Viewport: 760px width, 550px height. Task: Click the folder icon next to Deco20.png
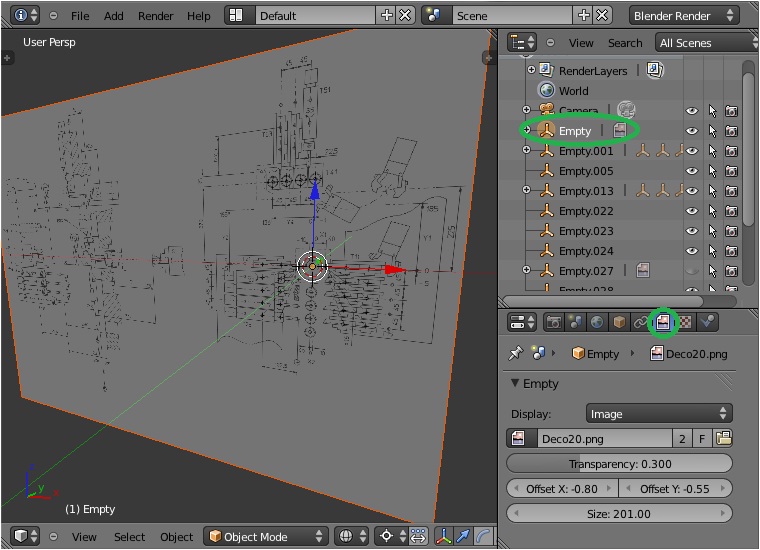tap(723, 438)
